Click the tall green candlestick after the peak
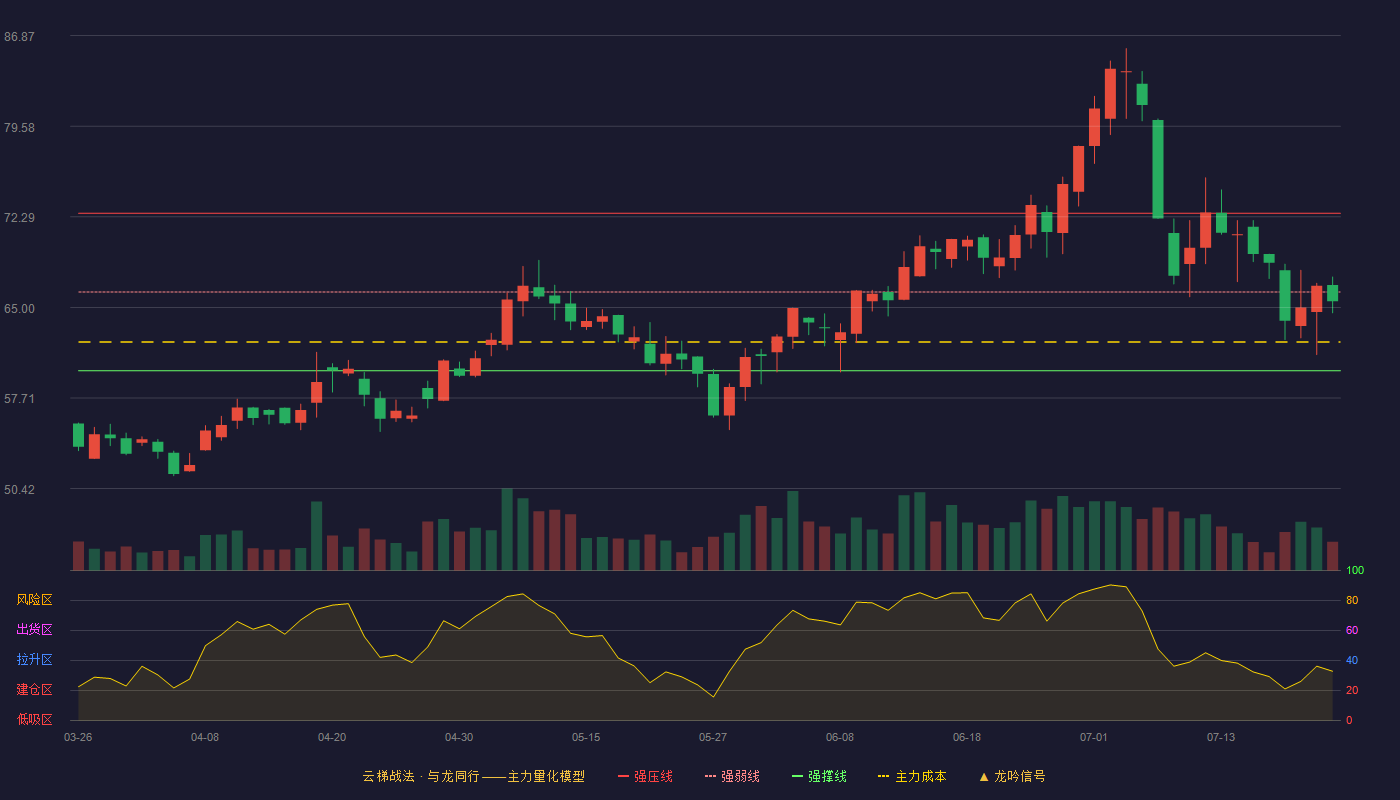 (x=1158, y=169)
